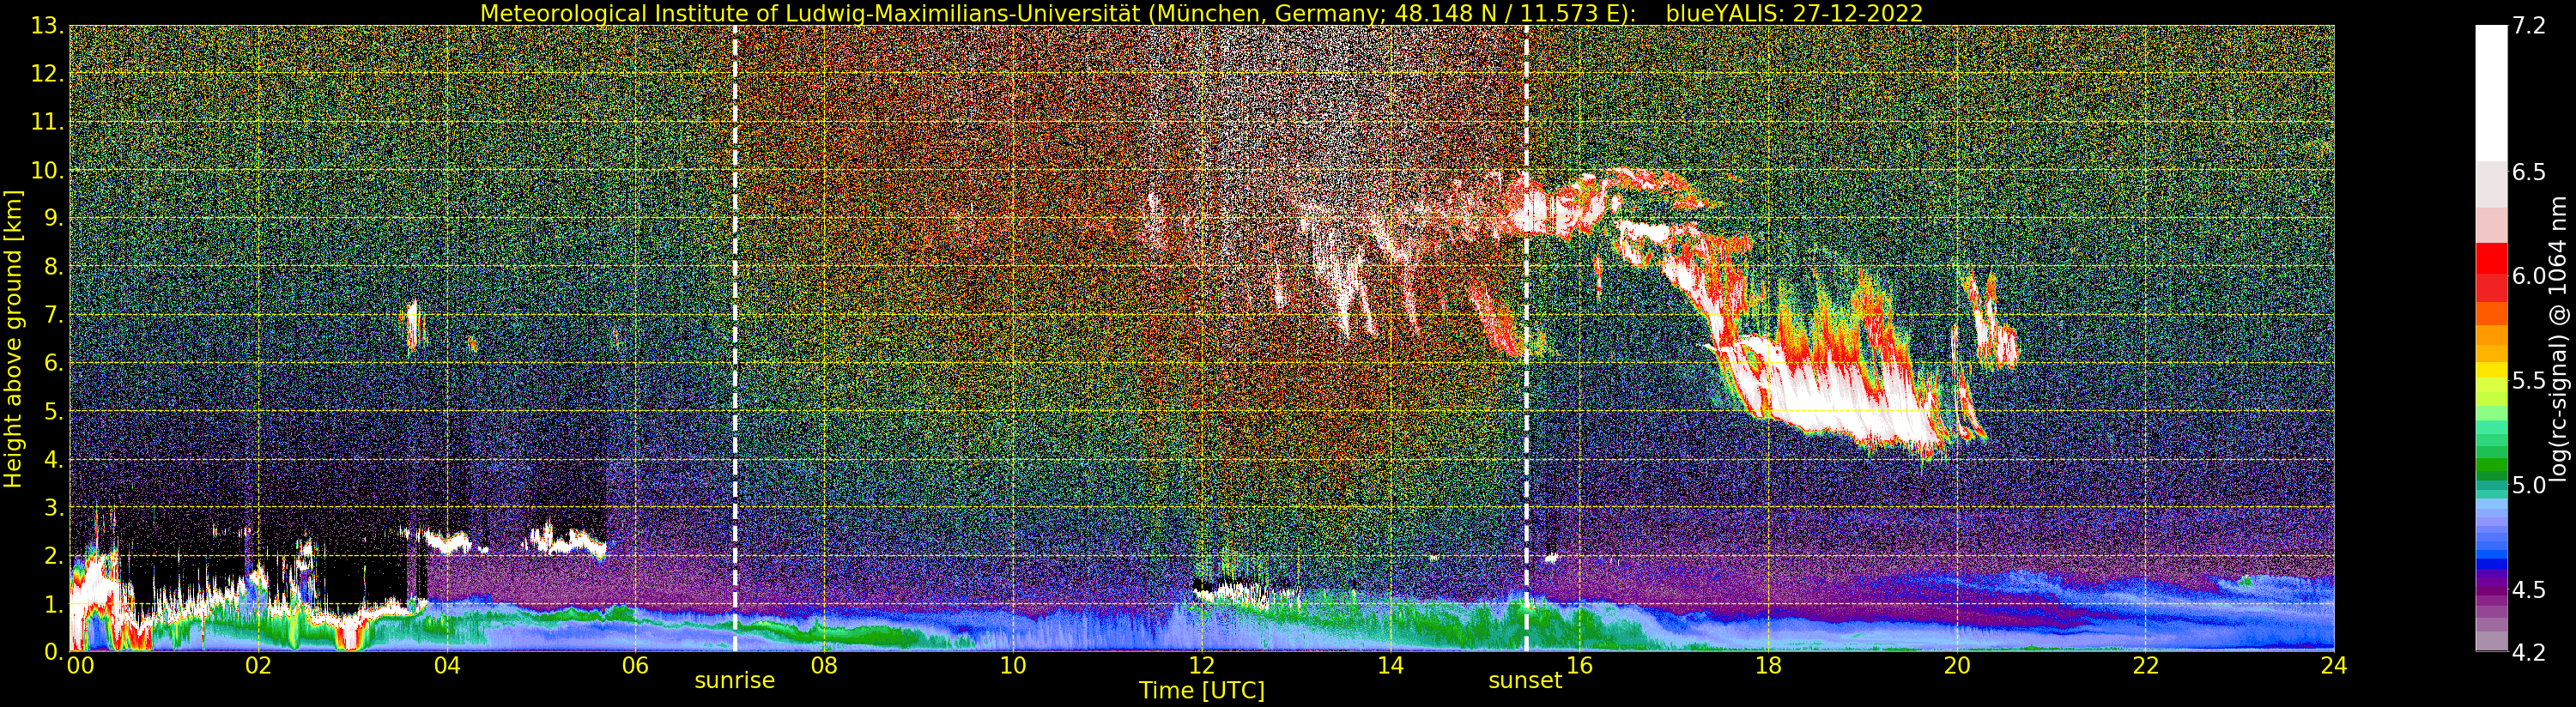Screen dimensions: 2576x707
Task: Click the colorbar tick value 6.5
Action: 2529,172
